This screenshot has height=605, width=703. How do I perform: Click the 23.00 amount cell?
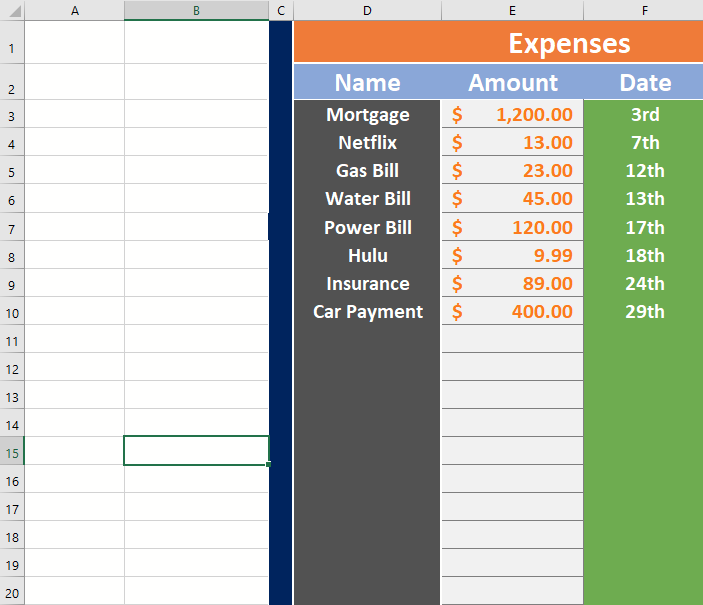point(512,170)
